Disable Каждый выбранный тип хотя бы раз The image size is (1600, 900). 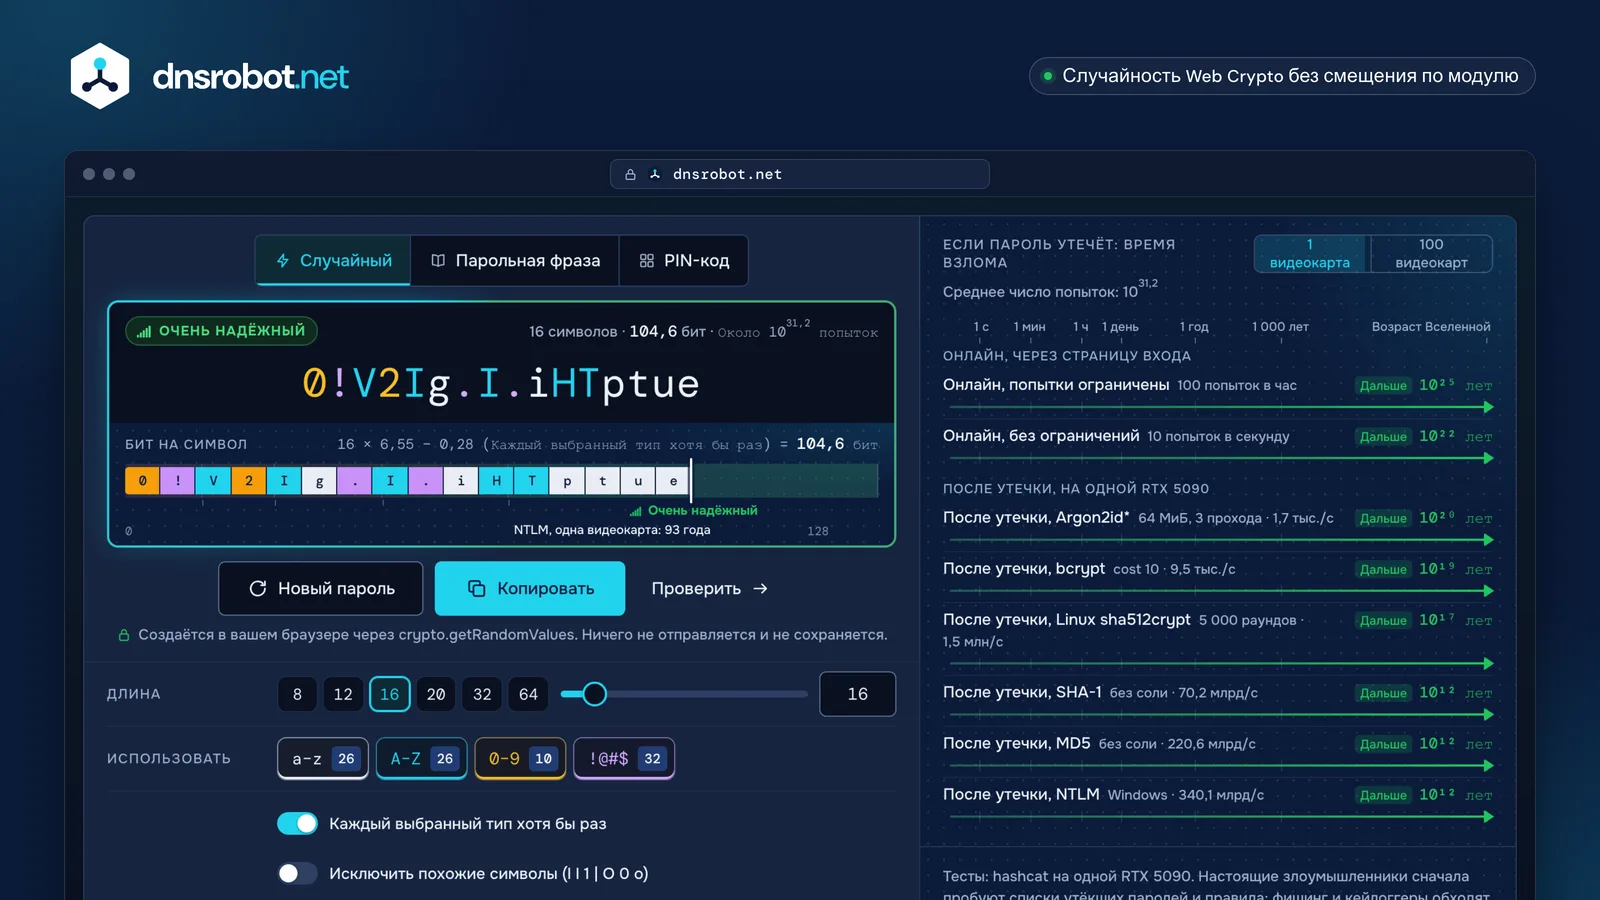tap(297, 823)
